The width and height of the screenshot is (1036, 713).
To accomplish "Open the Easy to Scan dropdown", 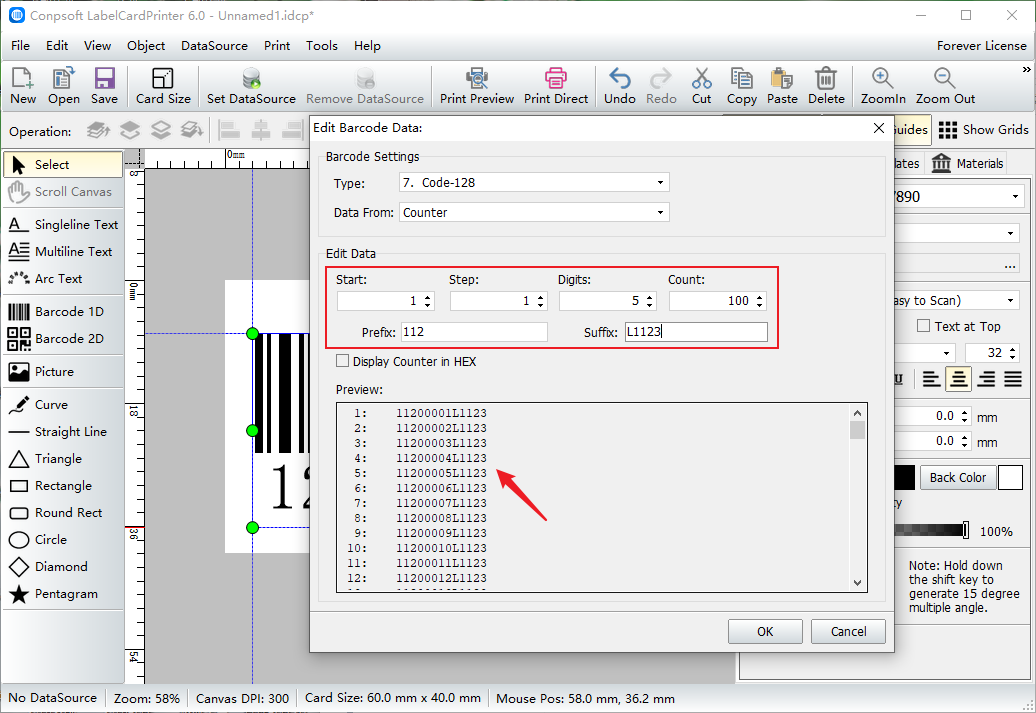I will (1010, 301).
